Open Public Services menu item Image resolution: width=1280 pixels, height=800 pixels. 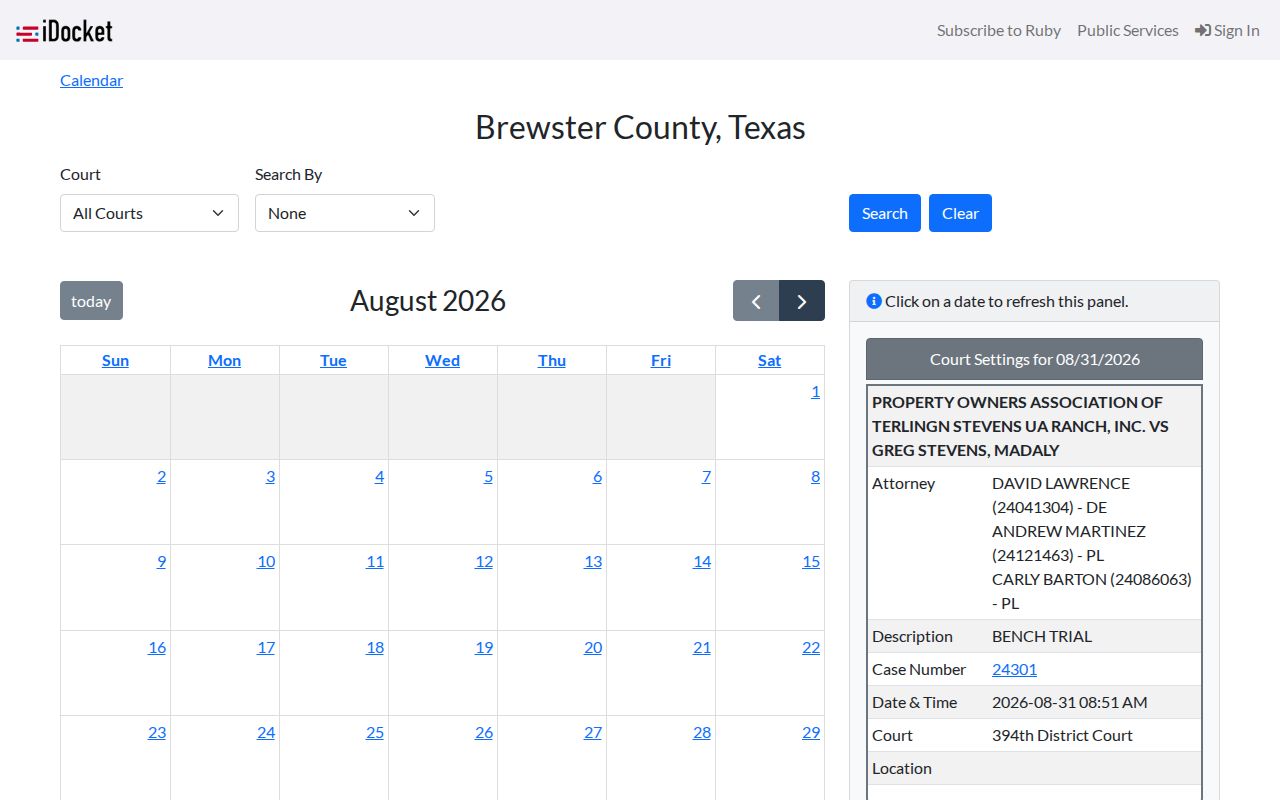click(x=1128, y=30)
